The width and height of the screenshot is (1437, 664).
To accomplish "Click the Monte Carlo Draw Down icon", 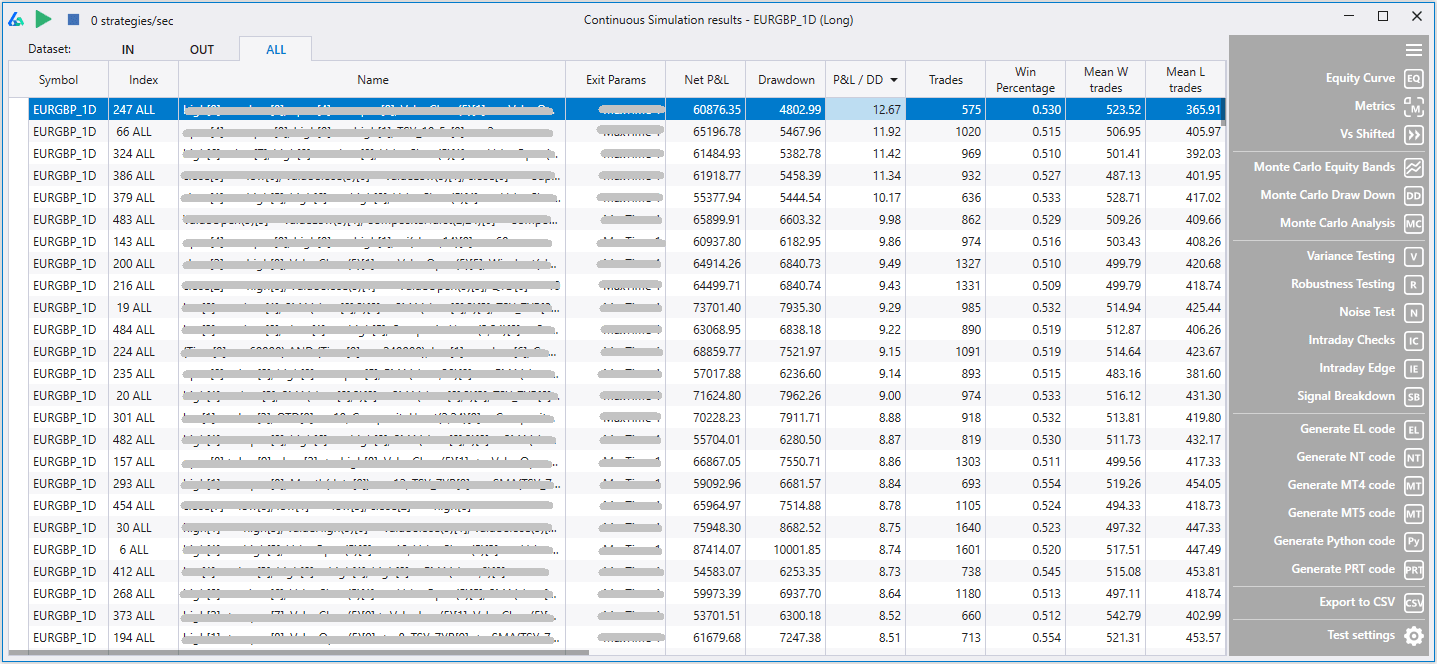I will click(x=1413, y=195).
